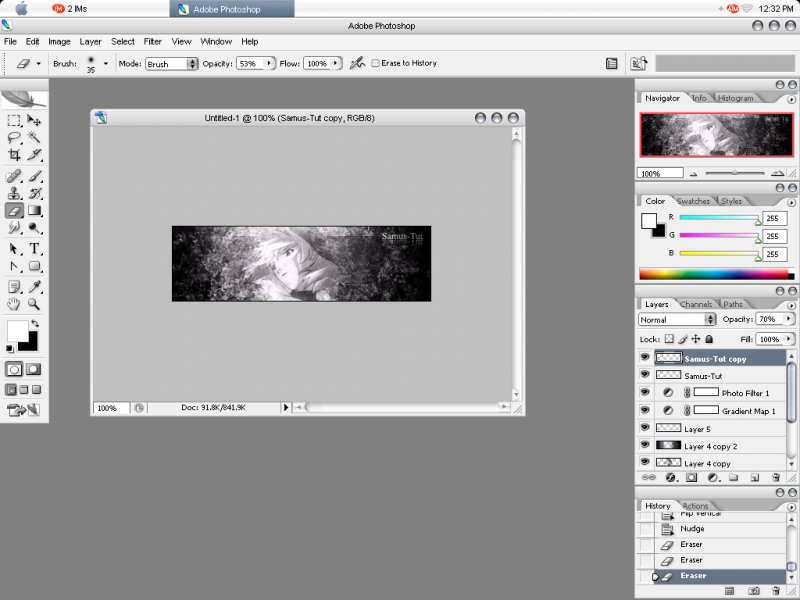This screenshot has width=800, height=600.
Task: Open the layer Opacity arrow
Action: [x=788, y=319]
